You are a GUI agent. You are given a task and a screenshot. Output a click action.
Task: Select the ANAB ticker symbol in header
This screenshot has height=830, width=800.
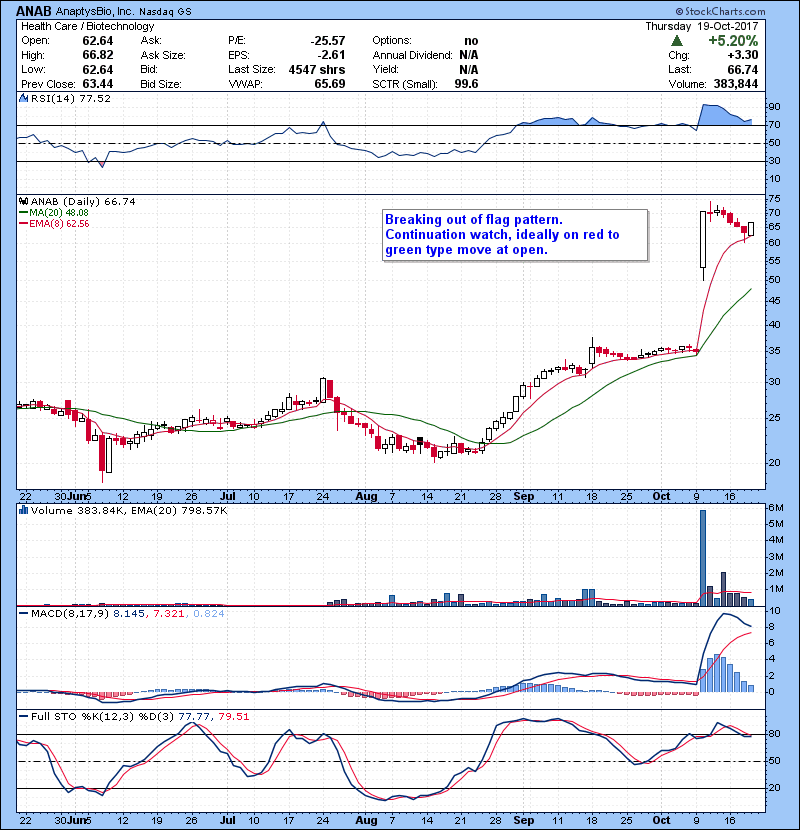[33, 11]
